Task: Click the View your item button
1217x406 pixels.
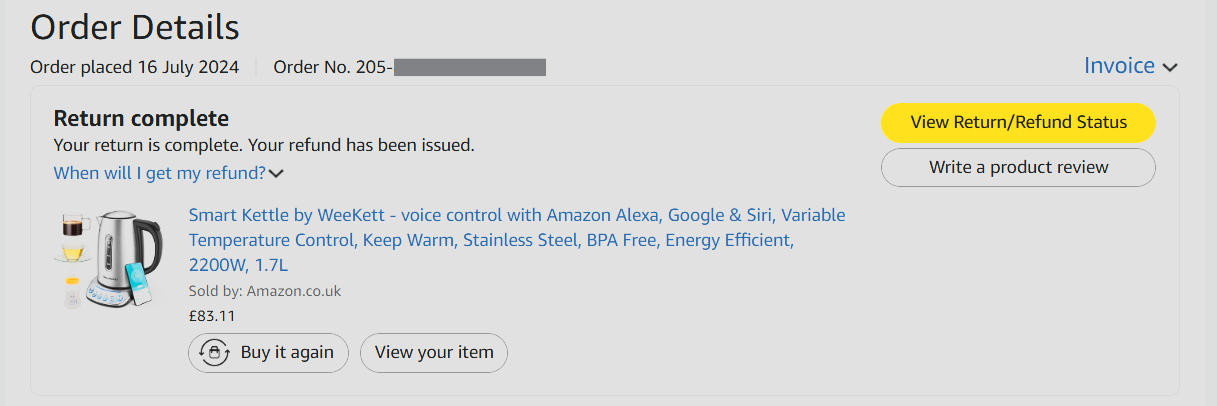Action: click(x=434, y=353)
